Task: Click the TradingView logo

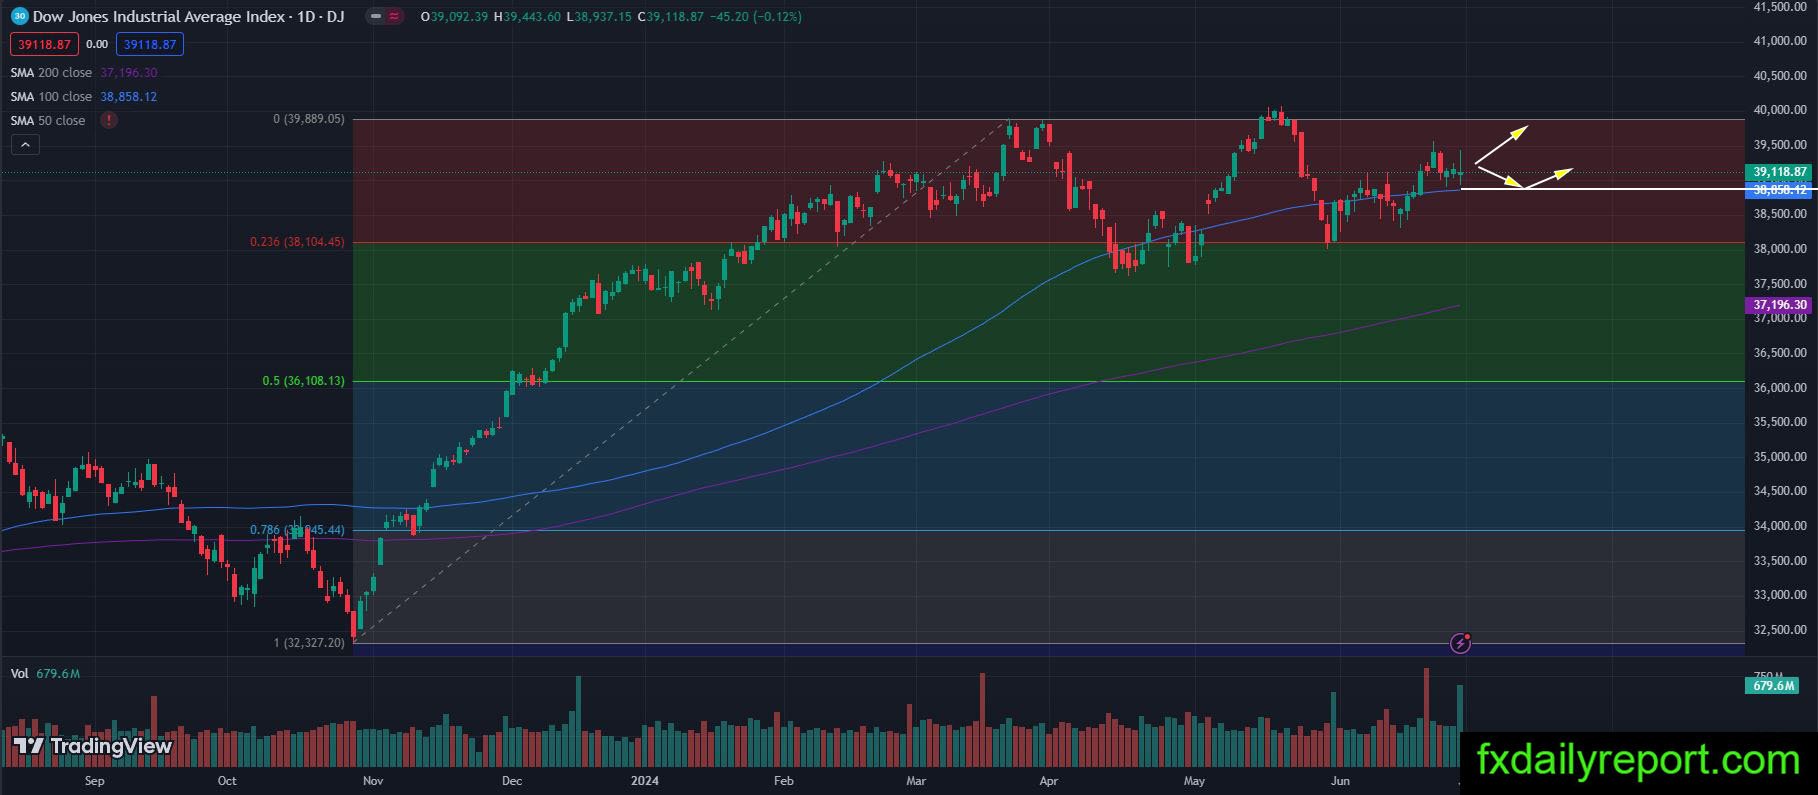Action: (93, 746)
